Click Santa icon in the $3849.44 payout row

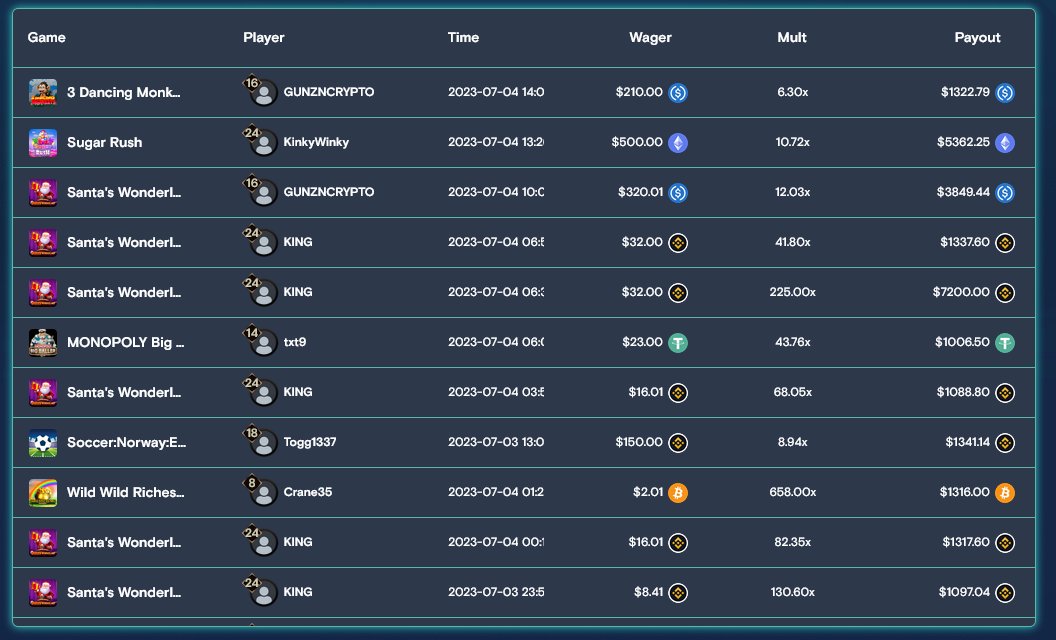pos(42,193)
